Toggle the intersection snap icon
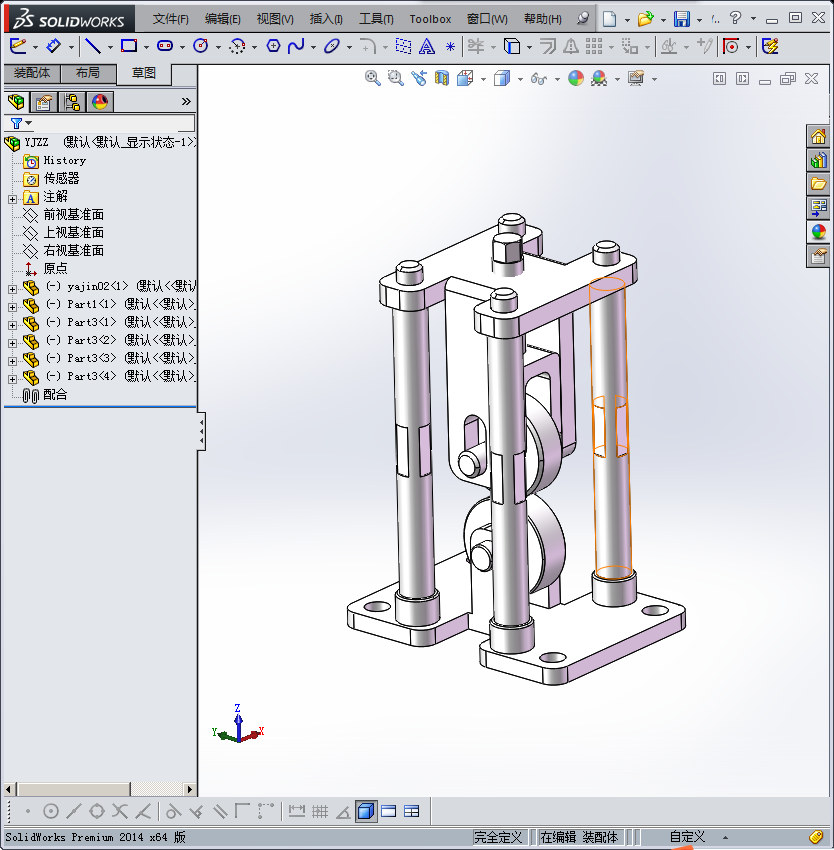Image resolution: width=834 pixels, height=850 pixels. point(119,811)
